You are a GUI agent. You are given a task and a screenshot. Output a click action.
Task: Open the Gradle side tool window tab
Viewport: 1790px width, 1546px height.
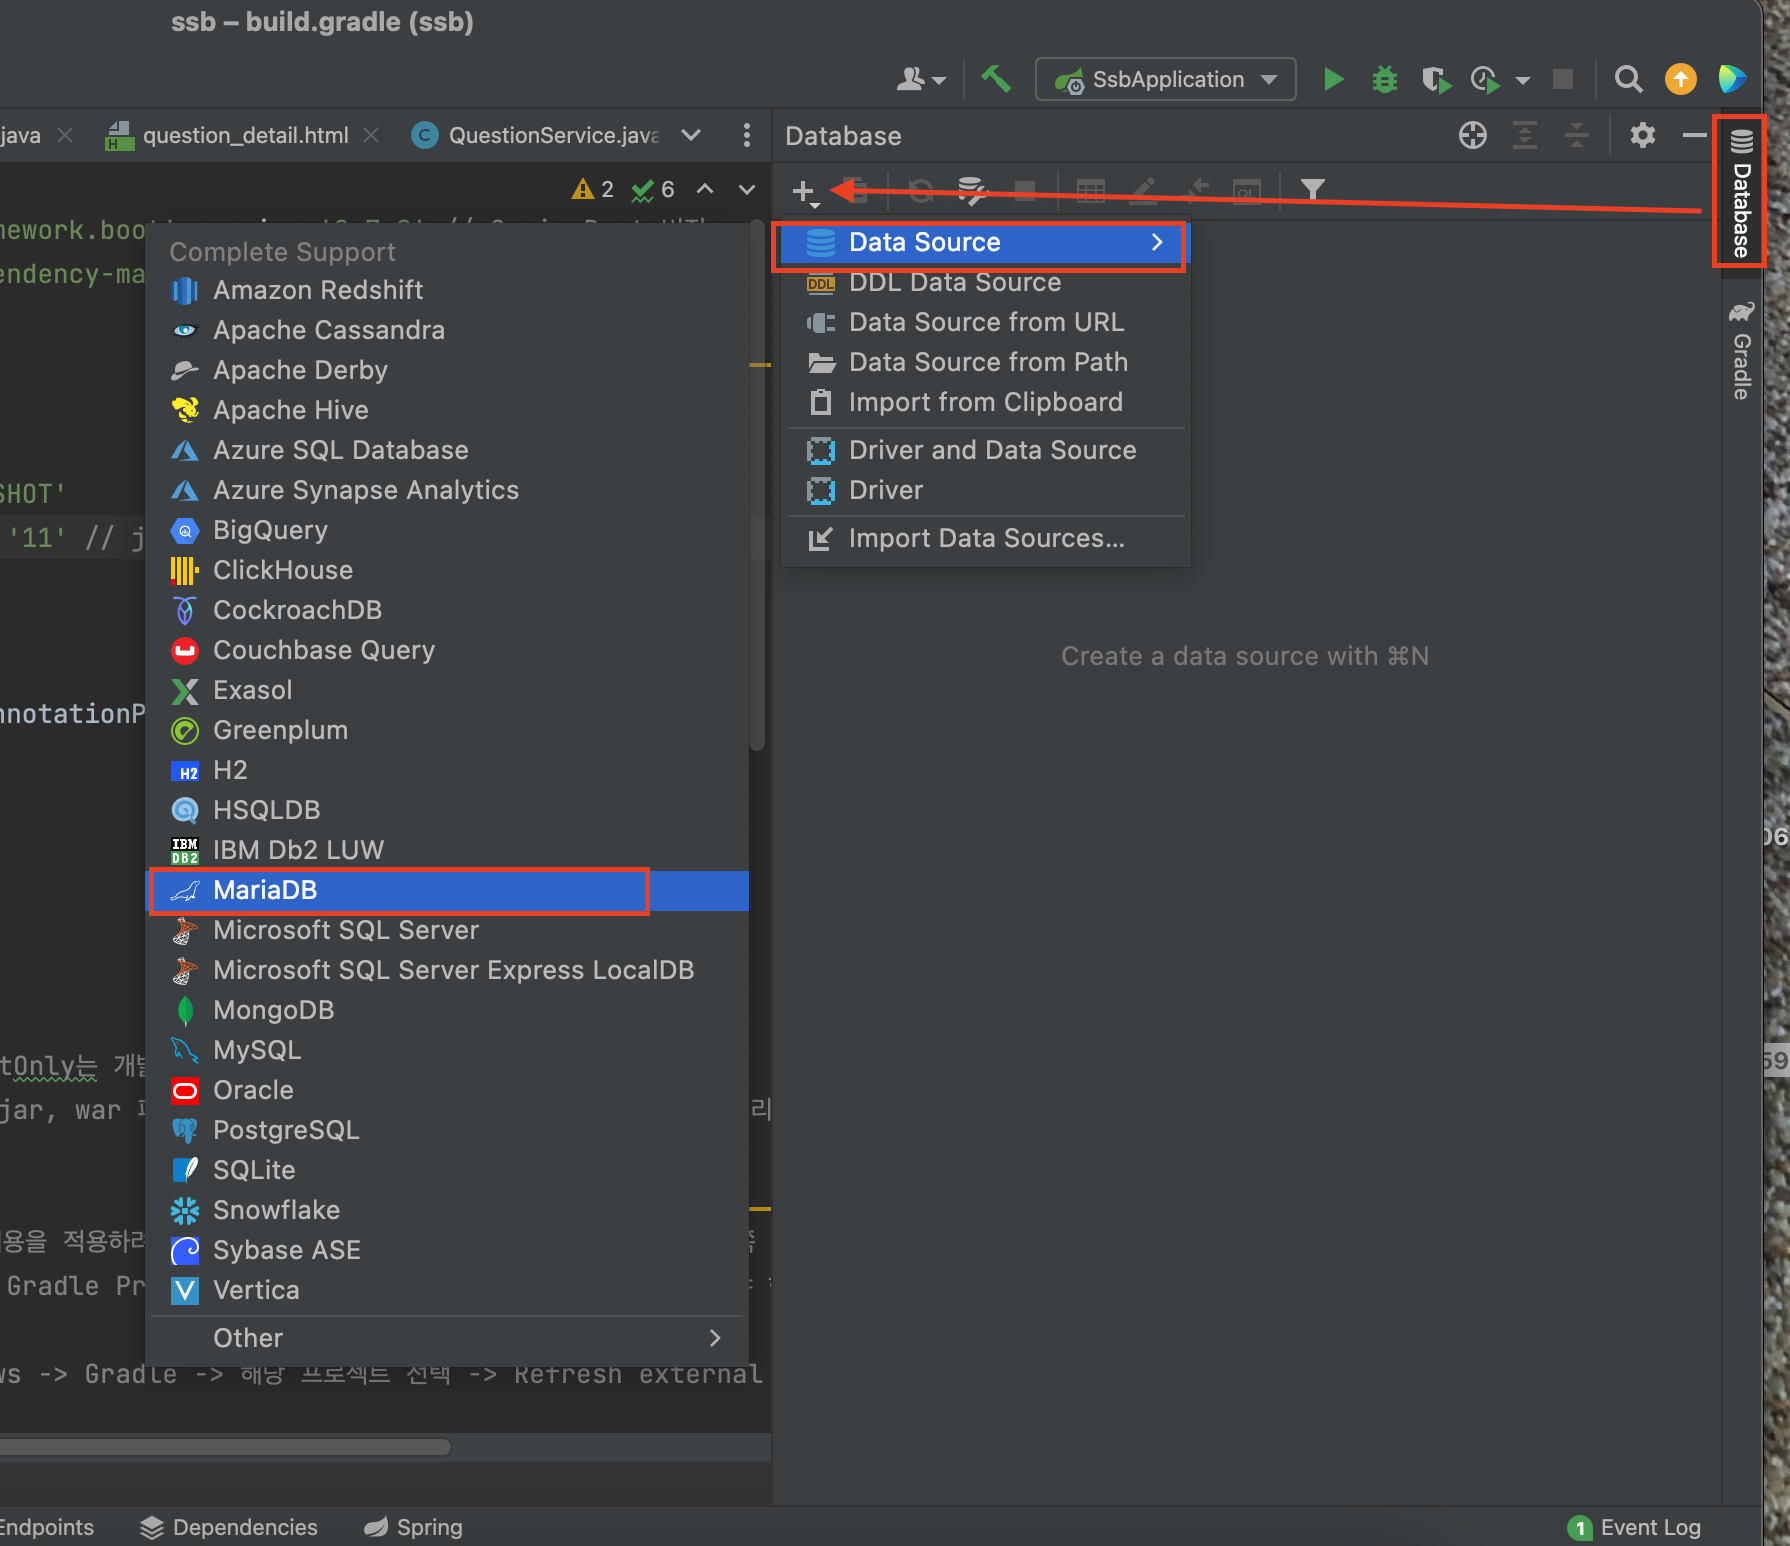(1741, 350)
